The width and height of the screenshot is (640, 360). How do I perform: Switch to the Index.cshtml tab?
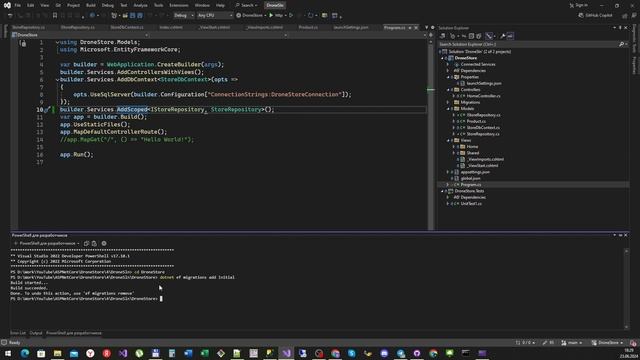171,27
